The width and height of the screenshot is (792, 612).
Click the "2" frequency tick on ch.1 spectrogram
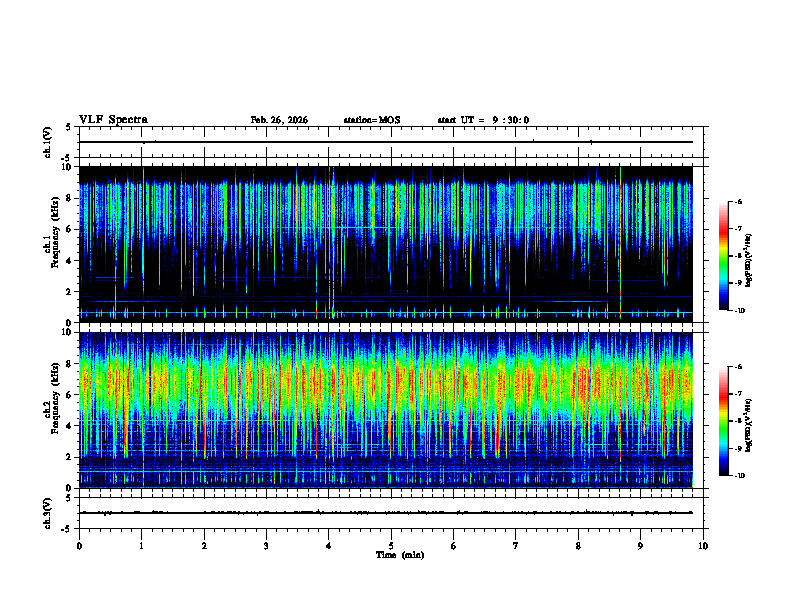coord(70,292)
